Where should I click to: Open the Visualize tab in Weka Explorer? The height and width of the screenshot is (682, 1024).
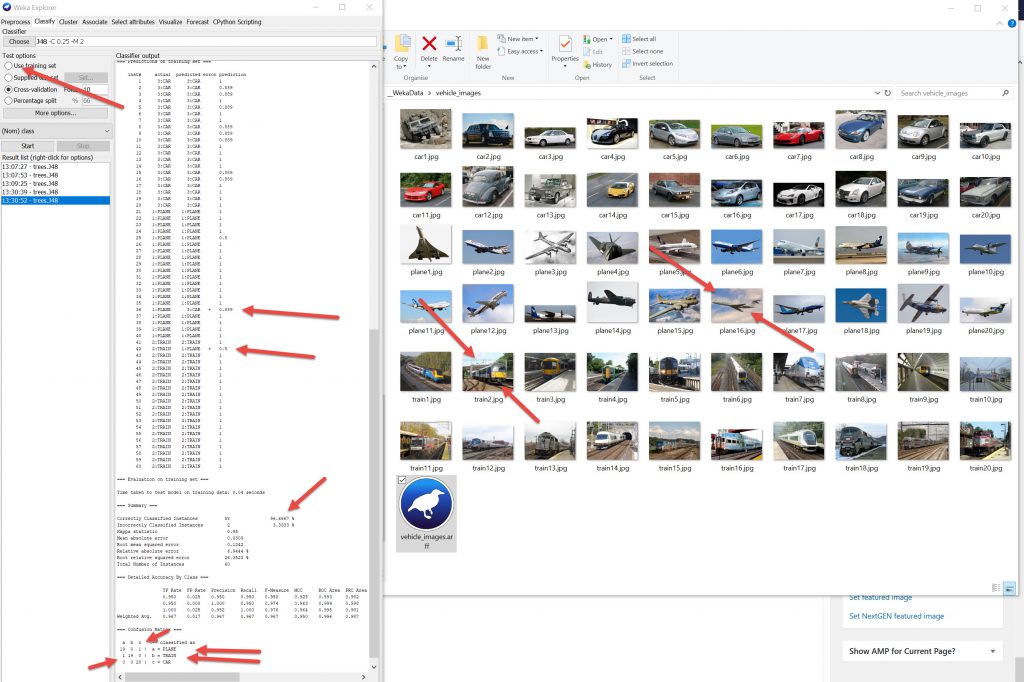tap(170, 21)
